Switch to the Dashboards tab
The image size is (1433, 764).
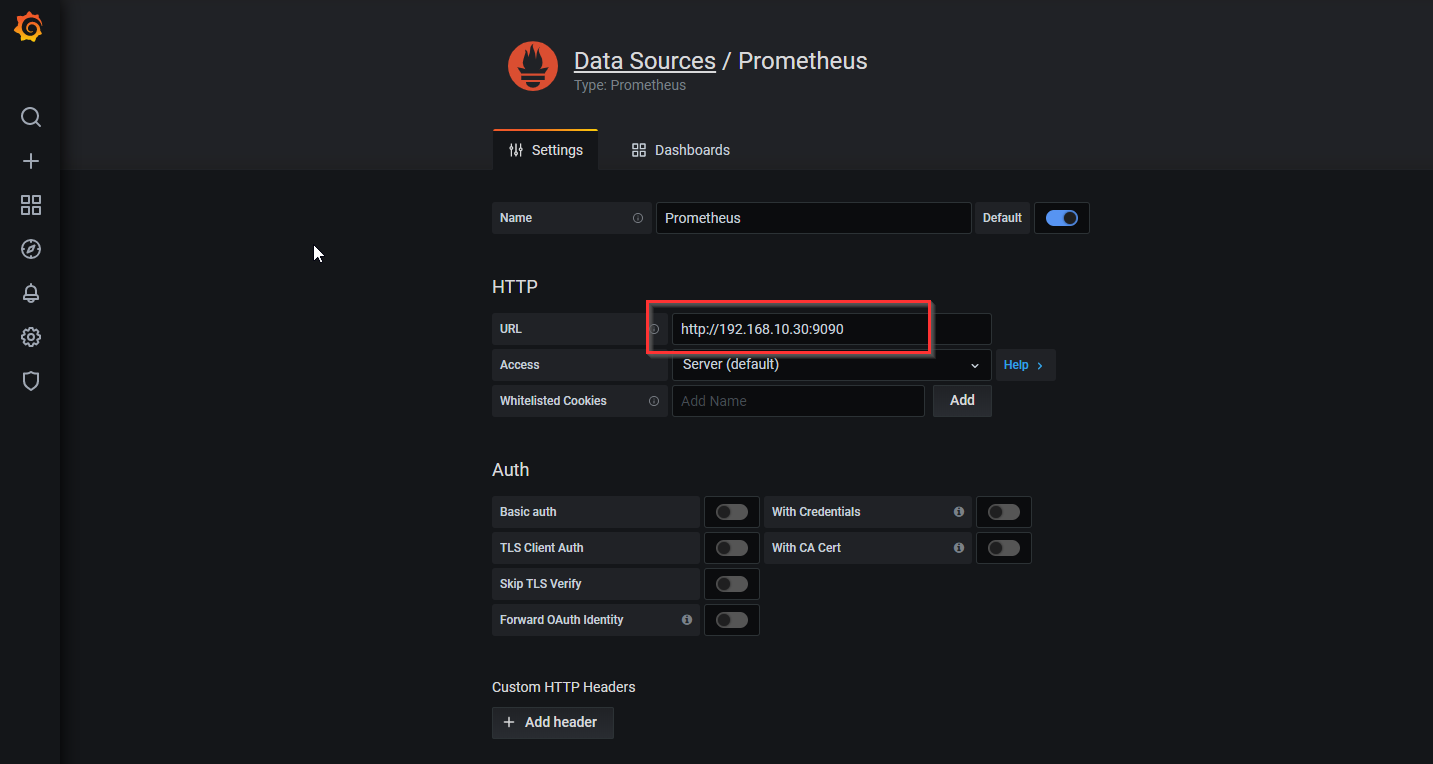point(681,150)
